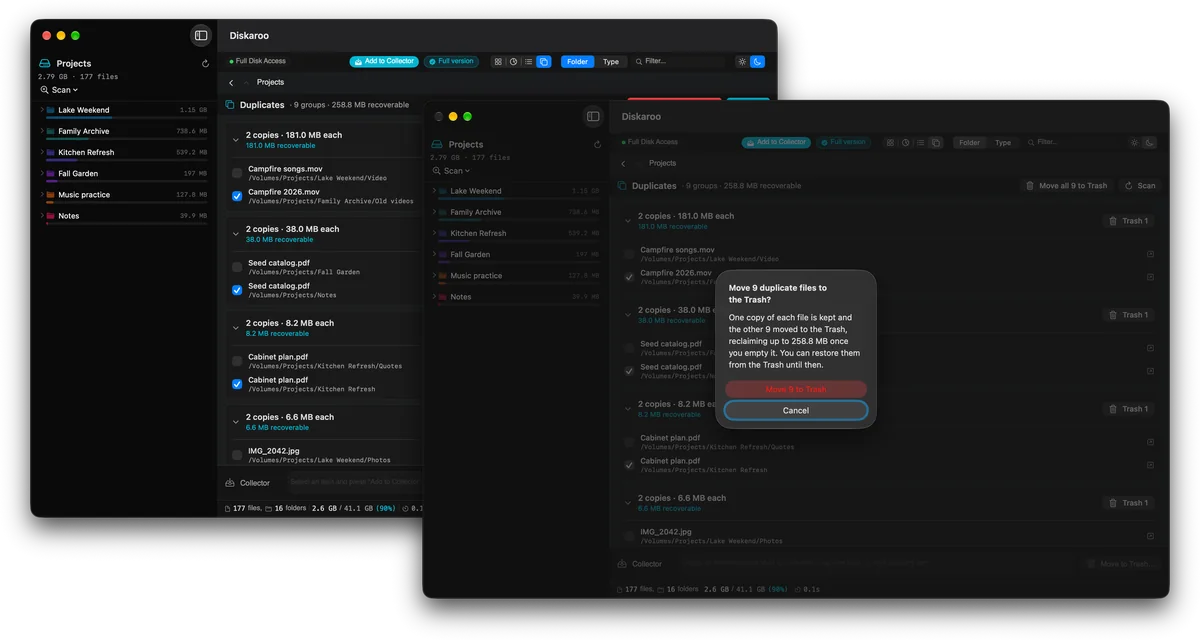Switch to grid view in the back window toolbar

pos(498,62)
